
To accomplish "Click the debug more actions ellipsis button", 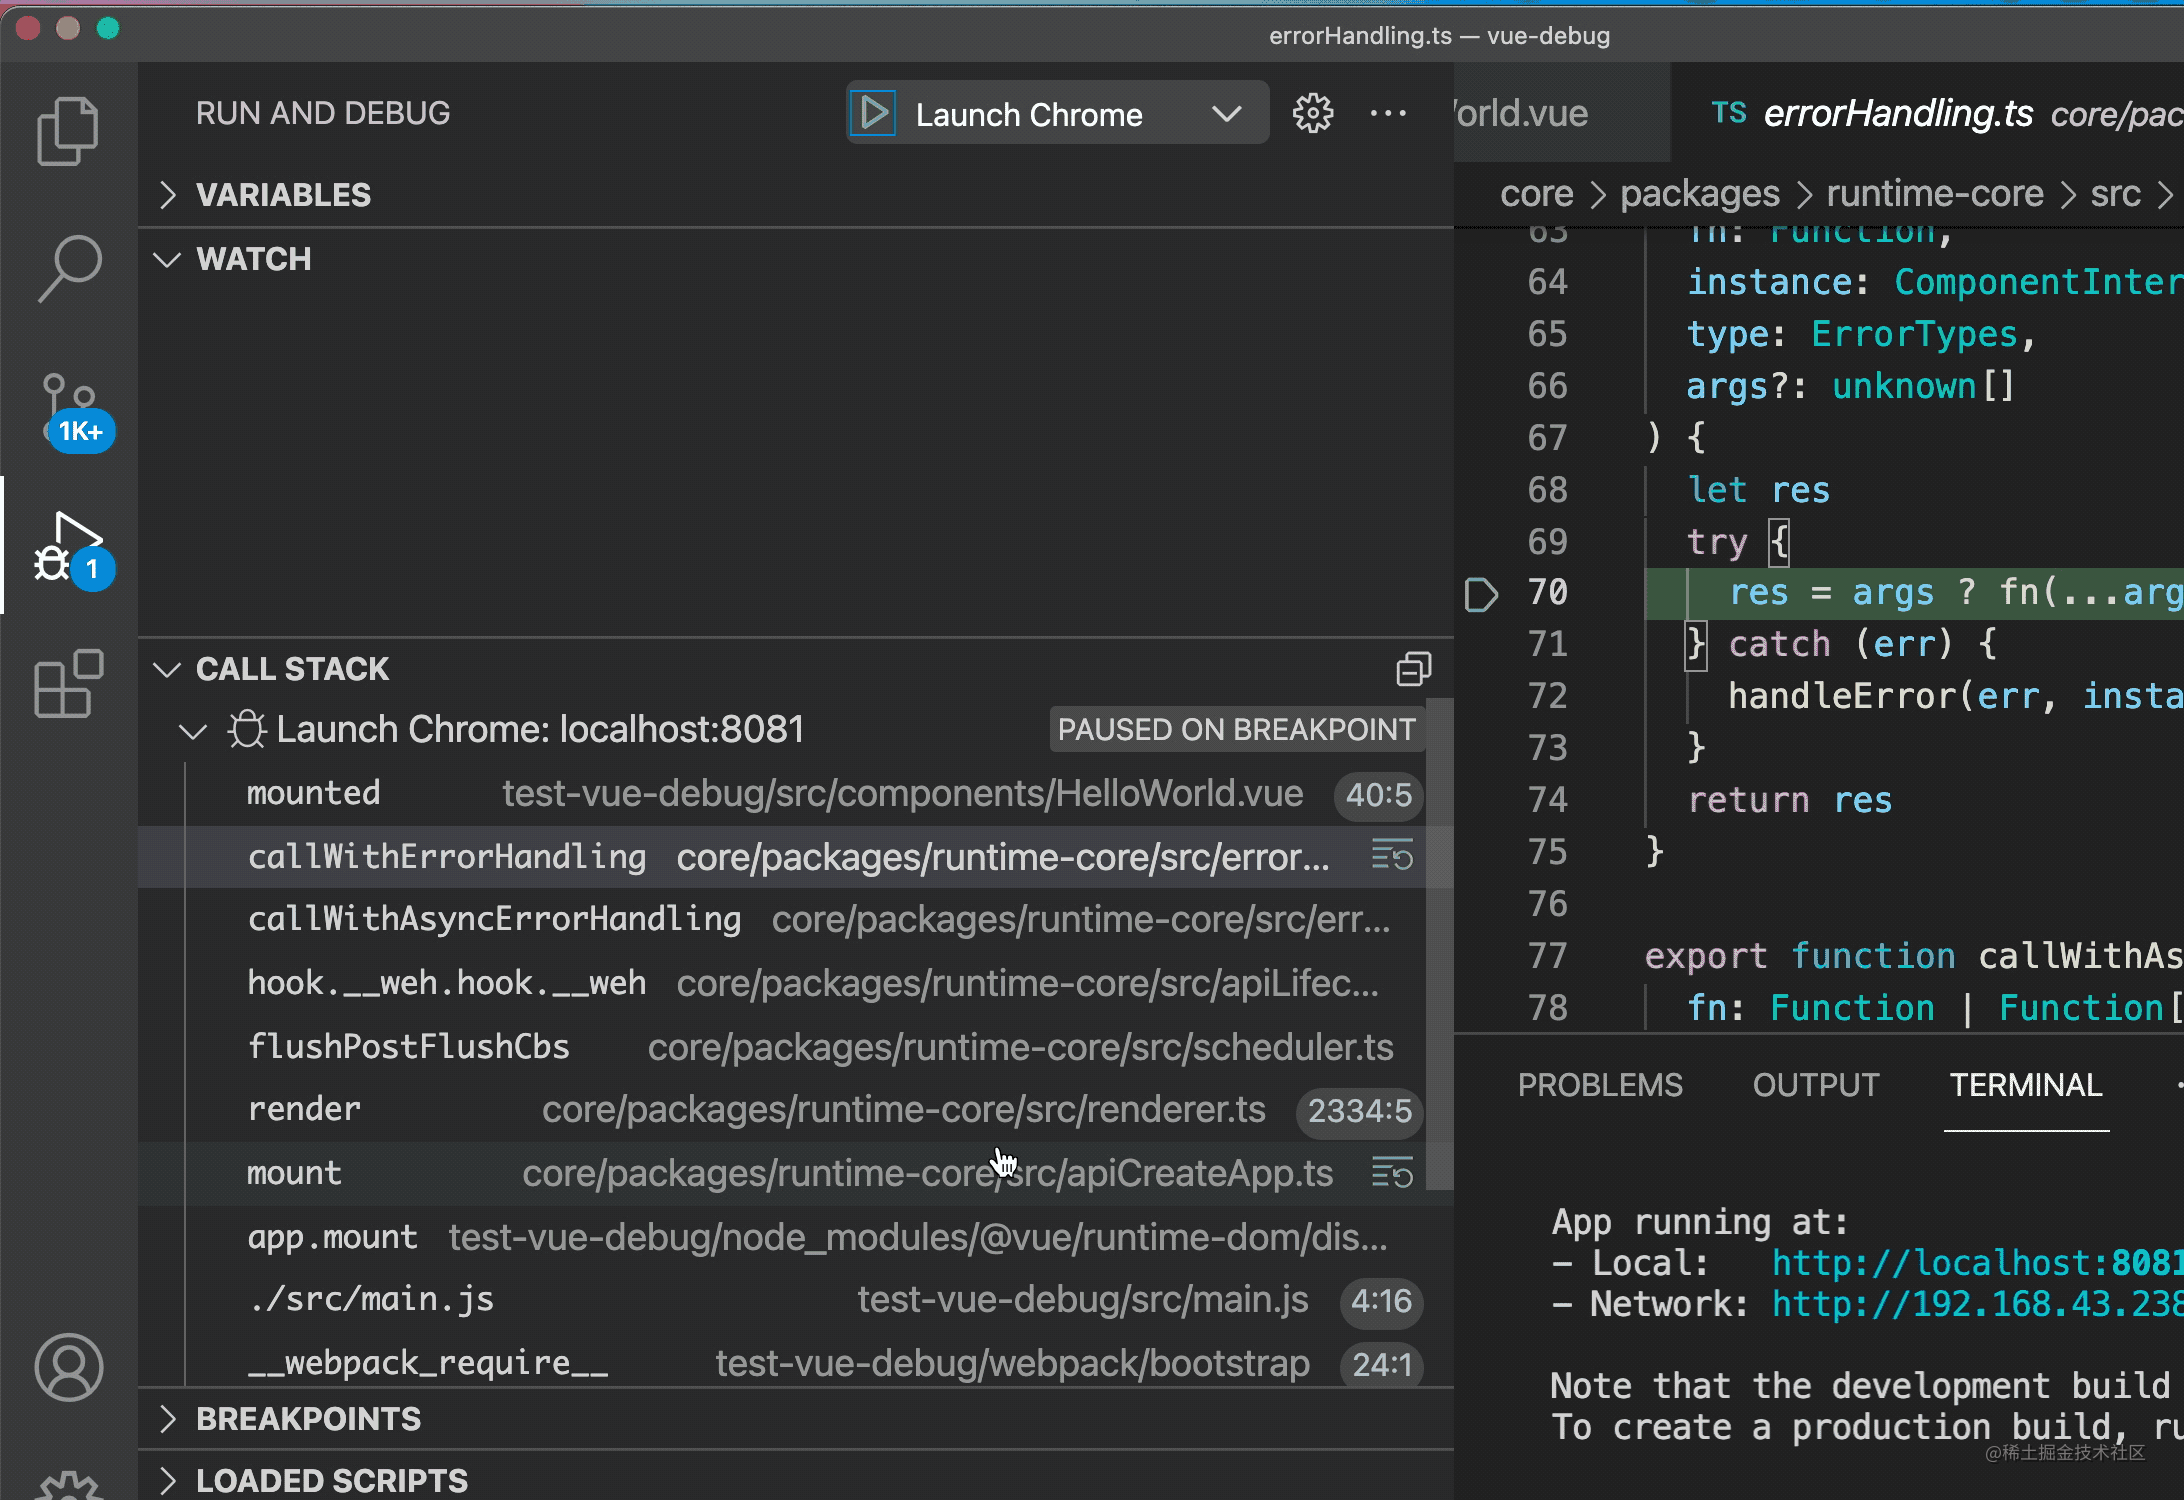I will point(1387,113).
